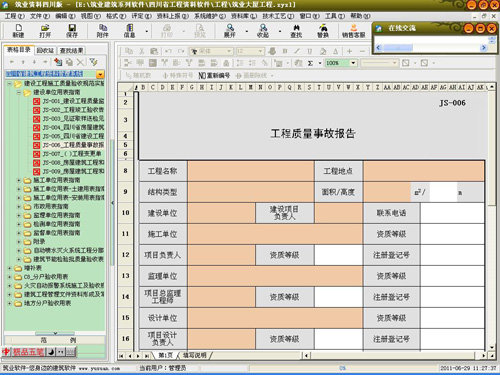
Task: Click the red-arrow add icon in left panel
Action: [58, 62]
